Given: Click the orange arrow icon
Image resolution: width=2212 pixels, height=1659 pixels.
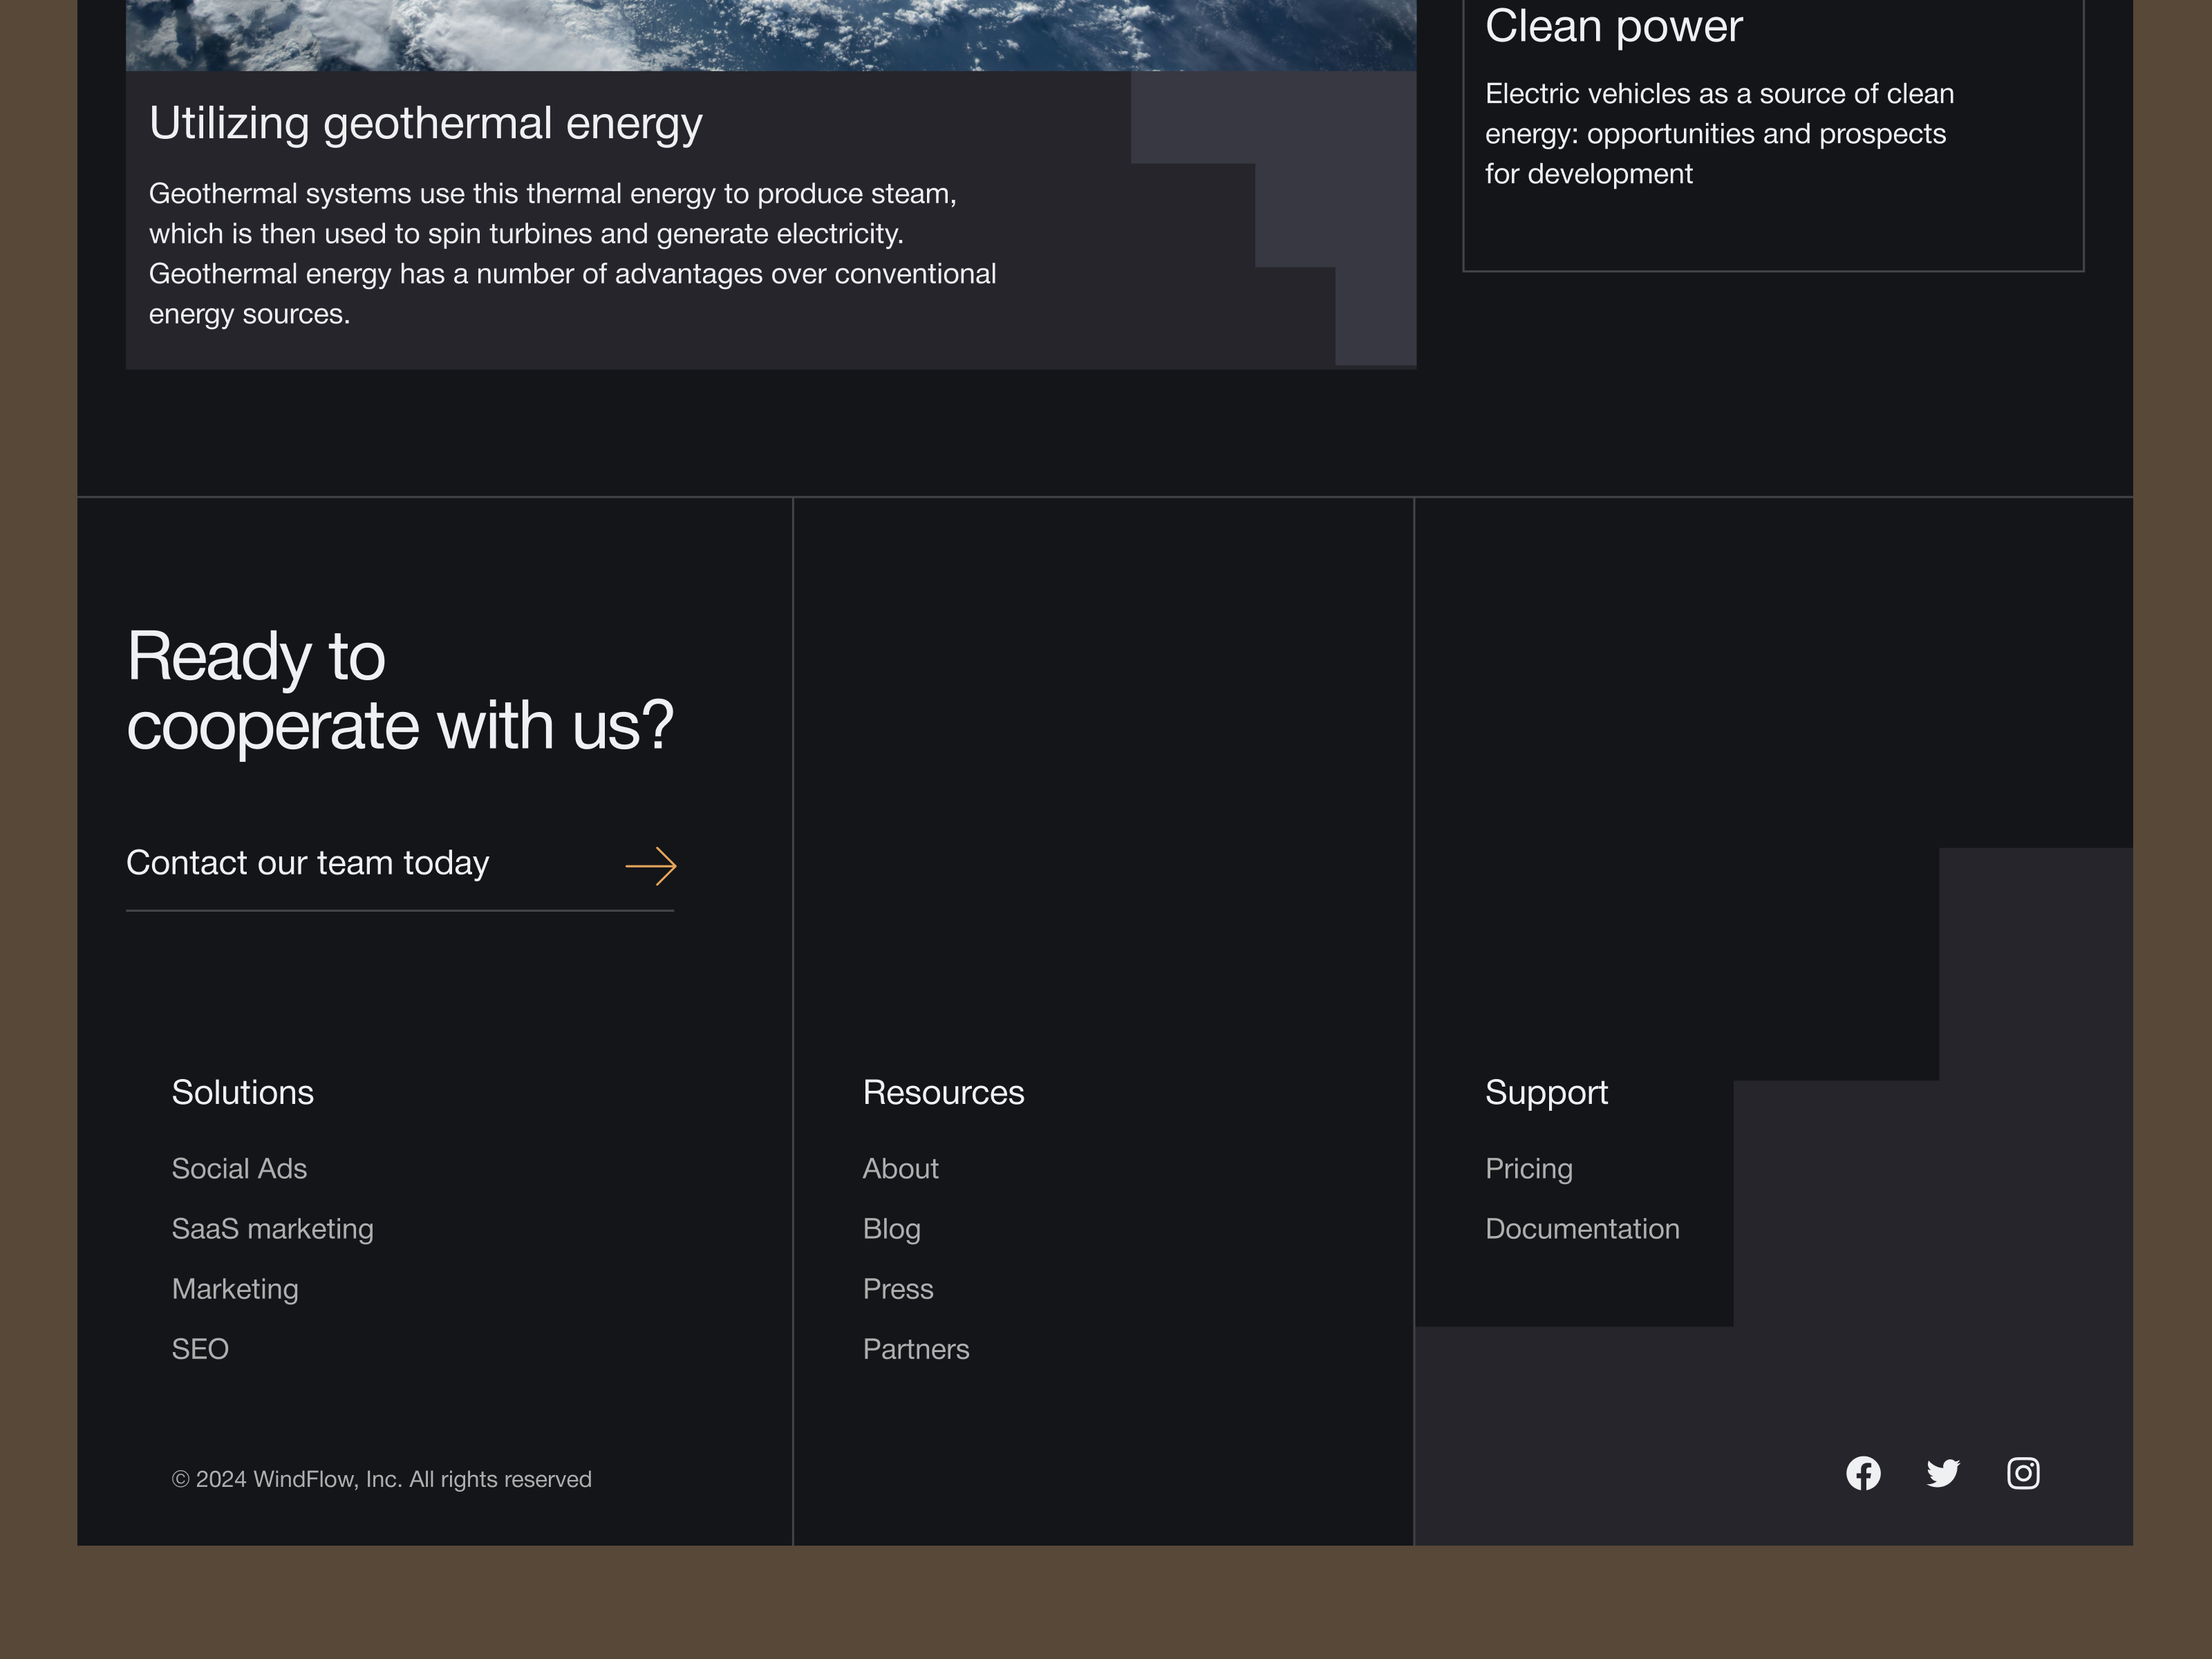Looking at the screenshot, I should [651, 866].
